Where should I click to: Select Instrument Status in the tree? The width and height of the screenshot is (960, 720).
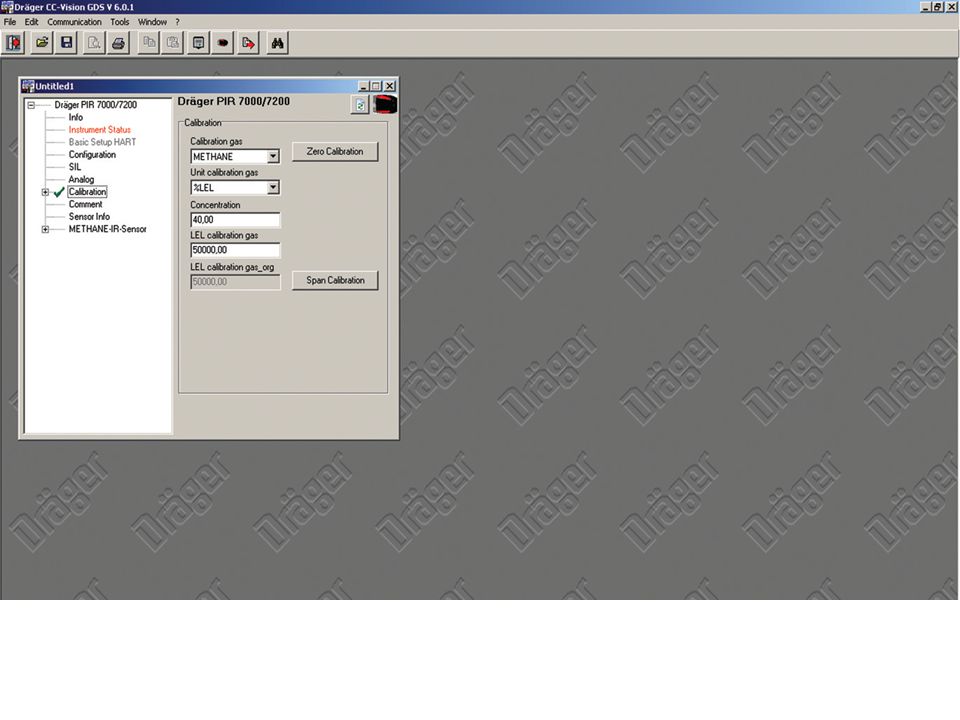click(x=99, y=130)
